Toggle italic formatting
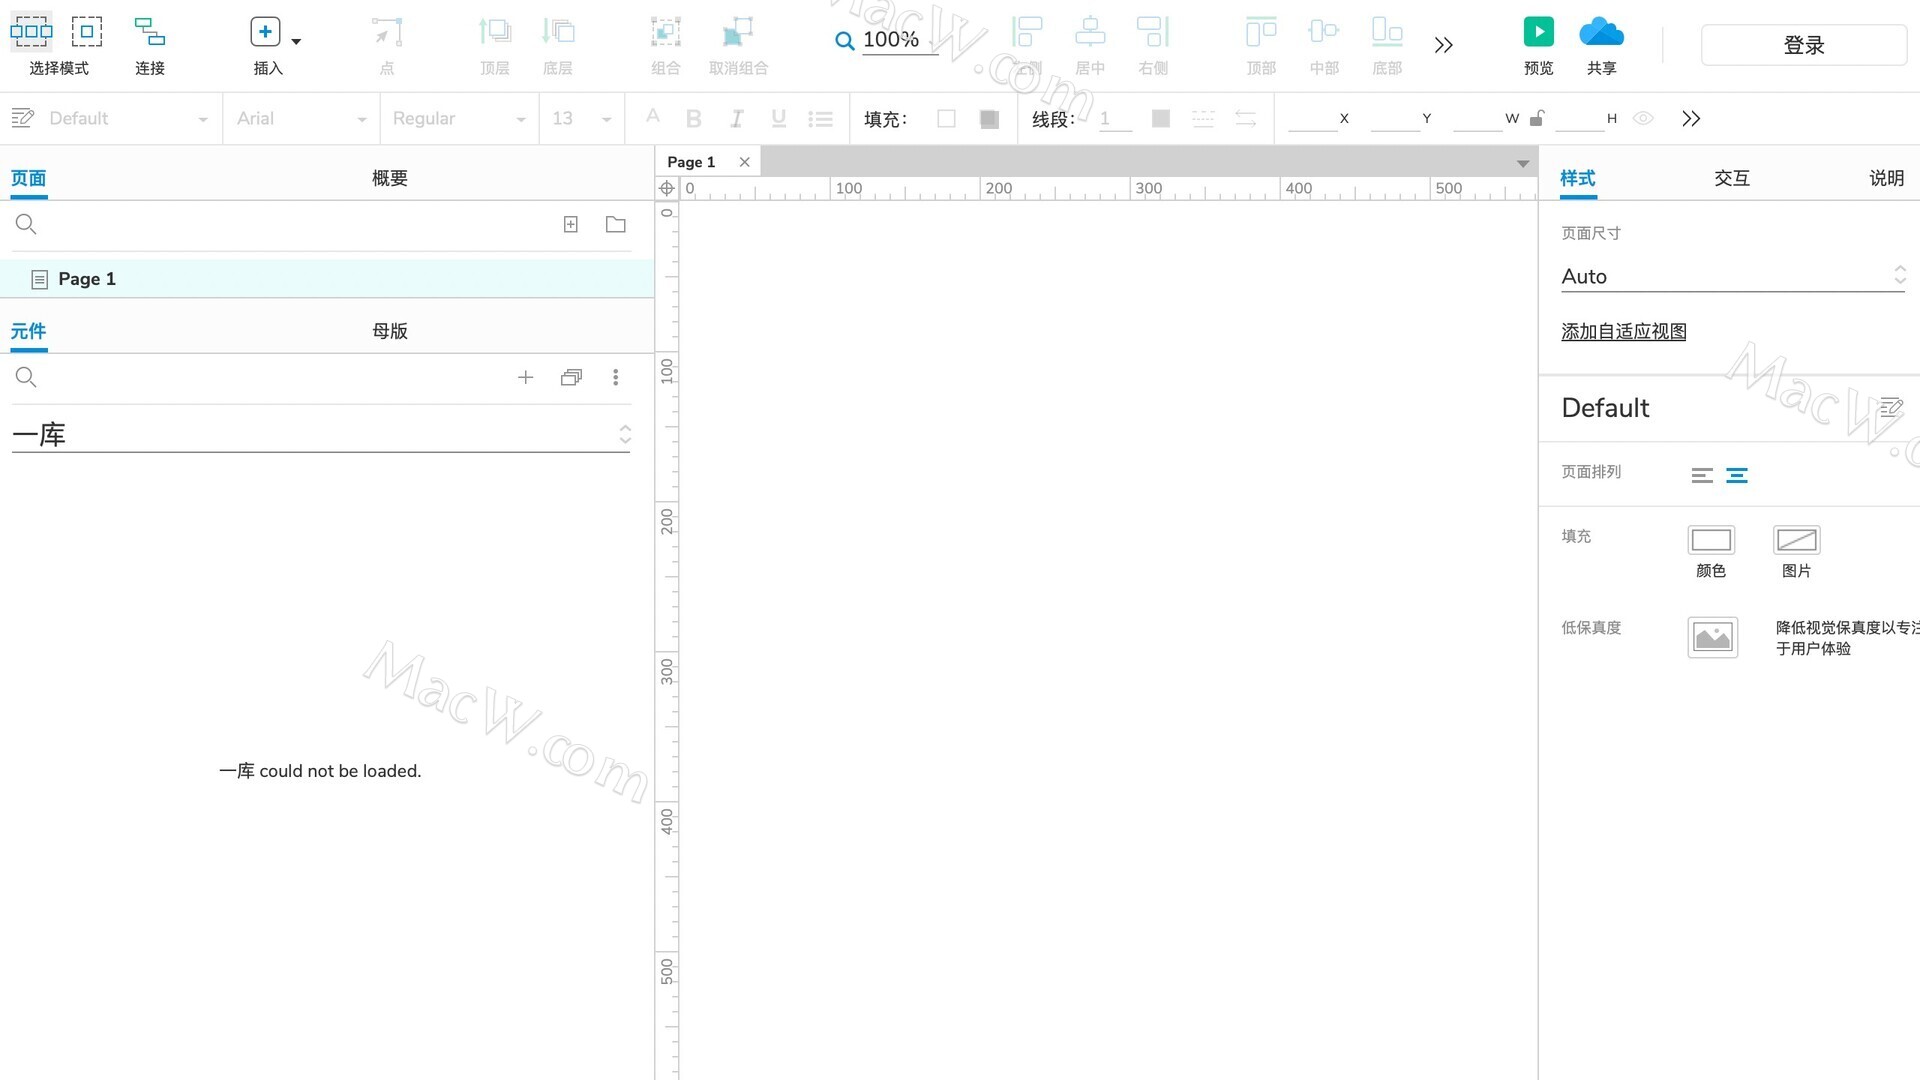The width and height of the screenshot is (1920, 1080). point(736,119)
